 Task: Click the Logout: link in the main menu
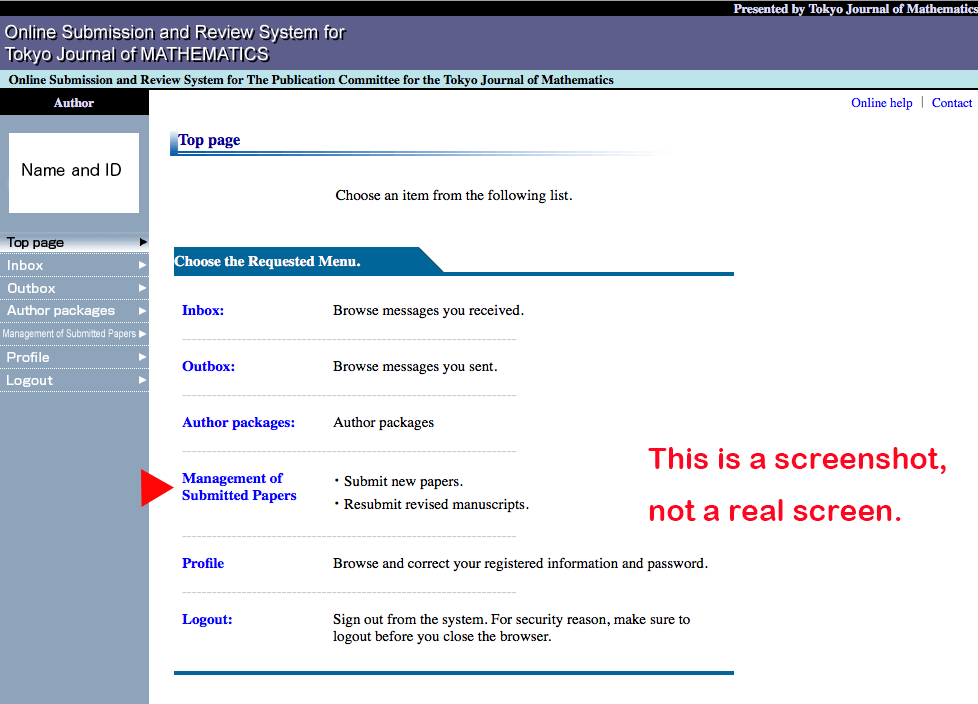coord(207,620)
